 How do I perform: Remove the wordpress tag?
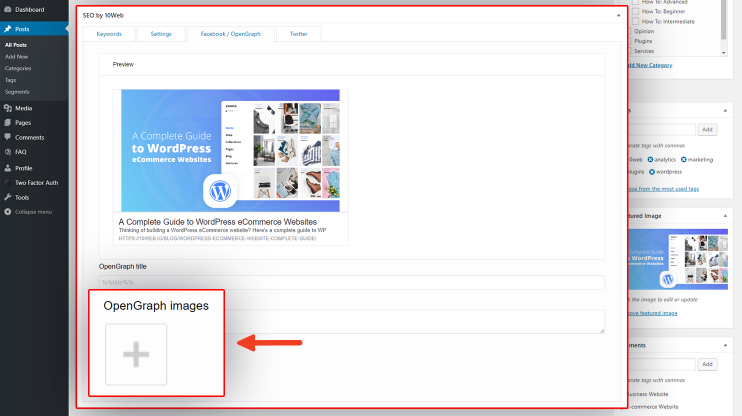[652, 172]
